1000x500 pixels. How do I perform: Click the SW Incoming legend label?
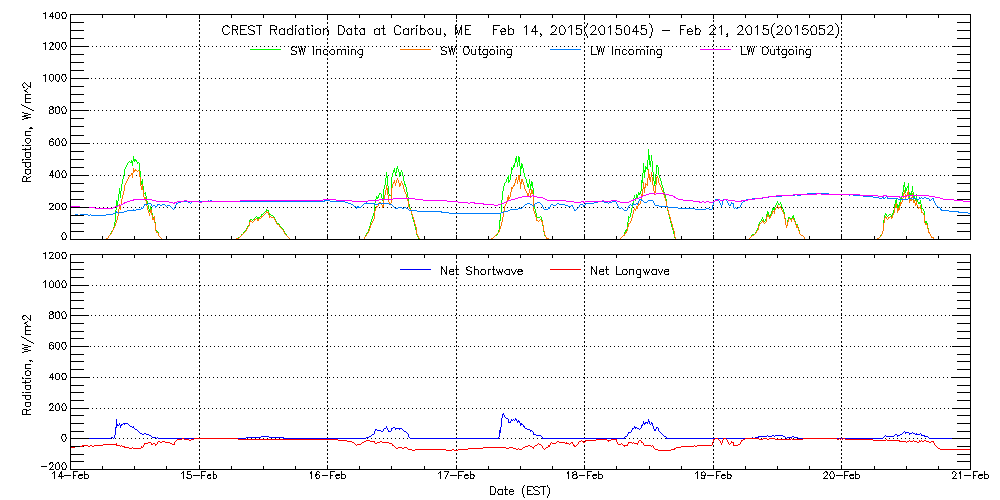pos(327,51)
